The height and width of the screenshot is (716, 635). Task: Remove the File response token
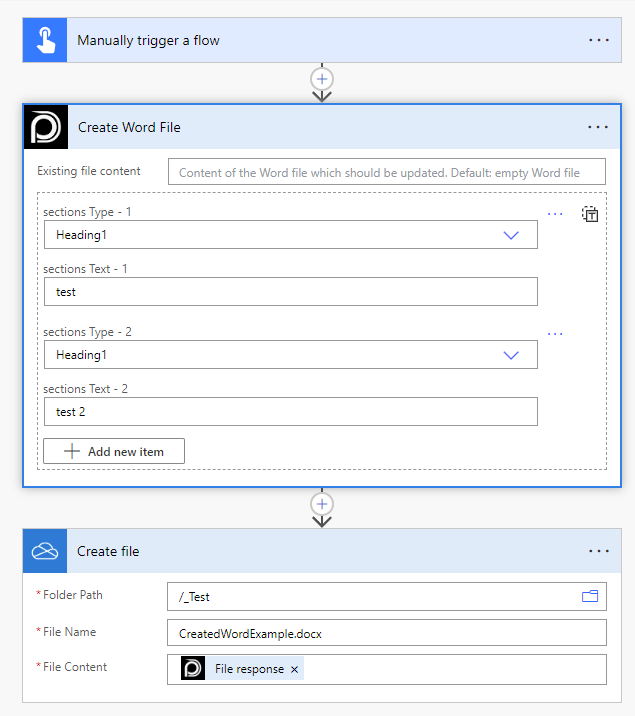[294, 669]
